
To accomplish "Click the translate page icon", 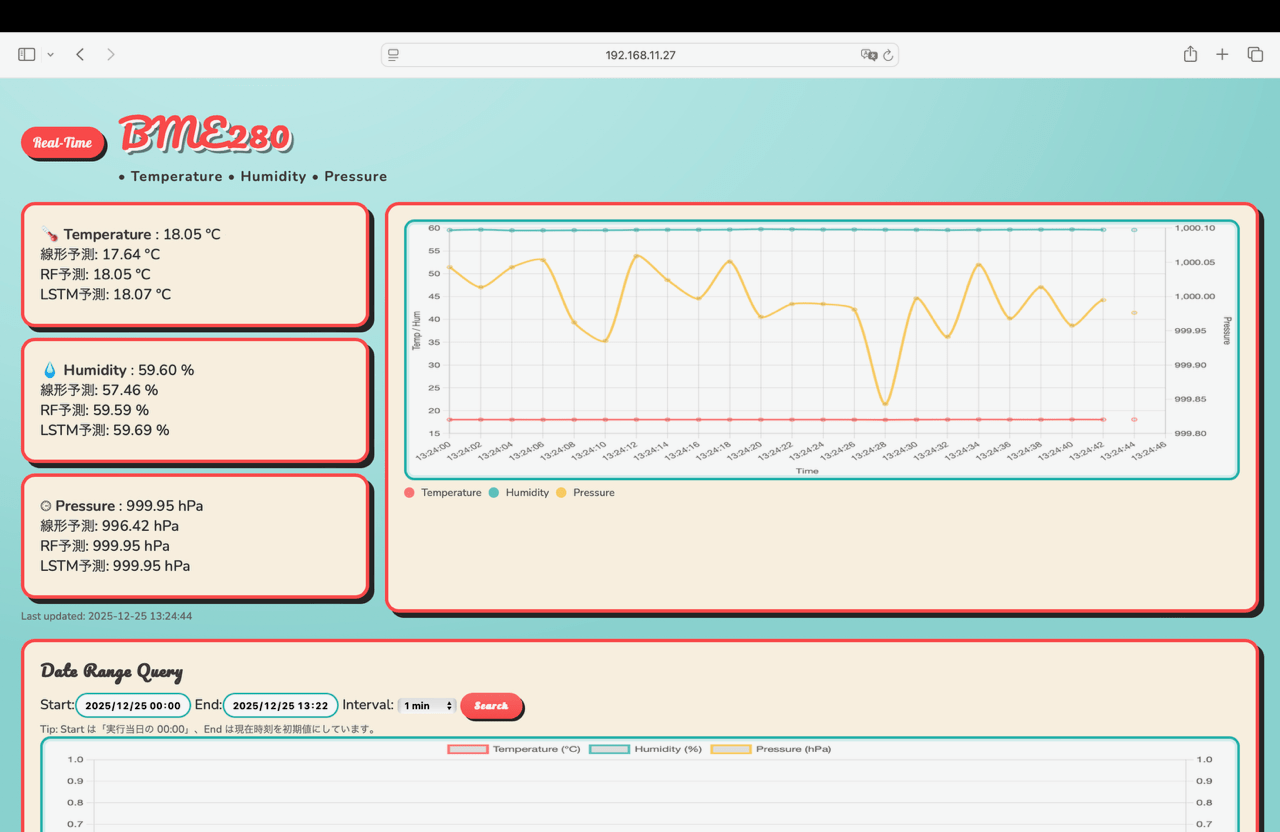I will tap(868, 55).
